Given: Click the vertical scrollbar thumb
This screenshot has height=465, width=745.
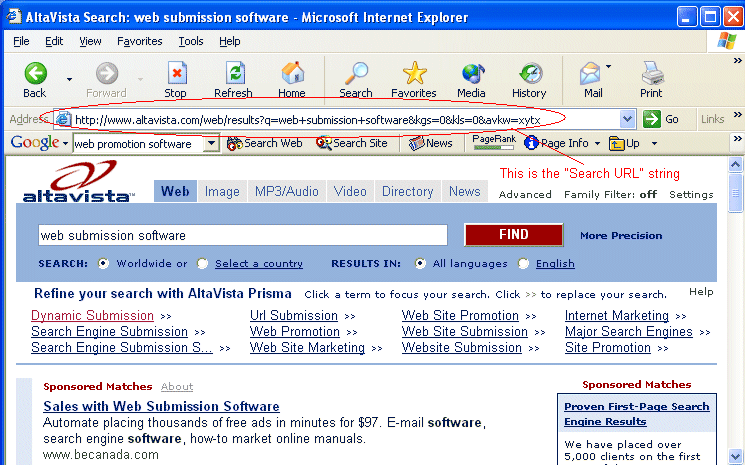Looking at the screenshot, I should tap(735, 193).
